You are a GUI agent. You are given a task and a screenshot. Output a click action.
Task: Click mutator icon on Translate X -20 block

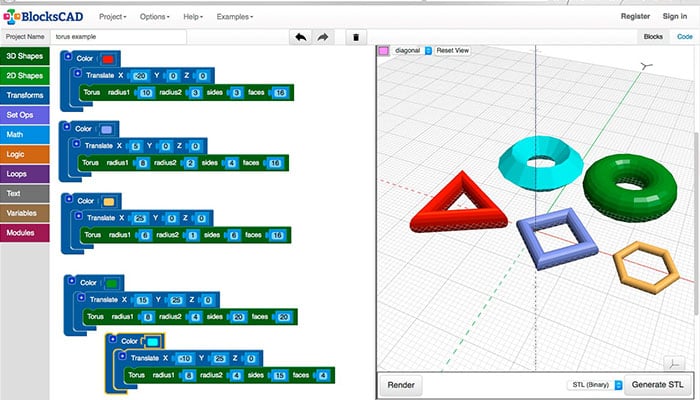[78, 73]
